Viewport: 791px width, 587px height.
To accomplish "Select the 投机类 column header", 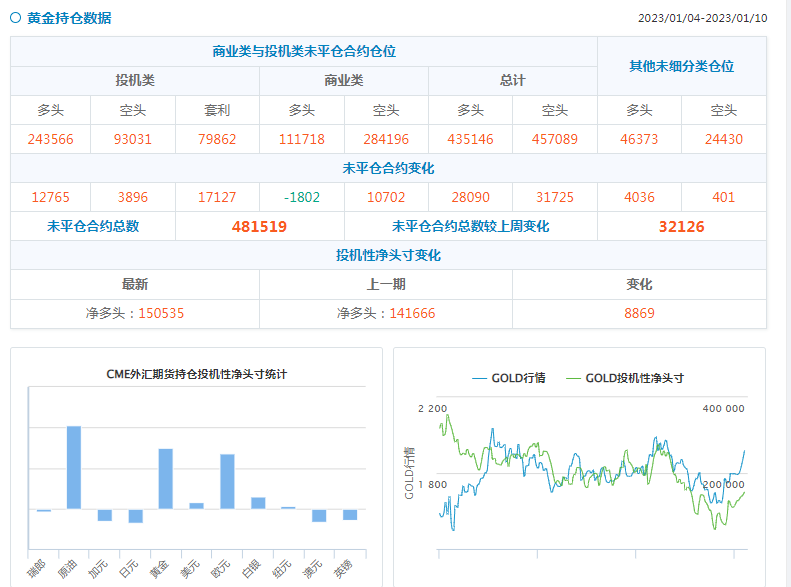I will click(134, 81).
